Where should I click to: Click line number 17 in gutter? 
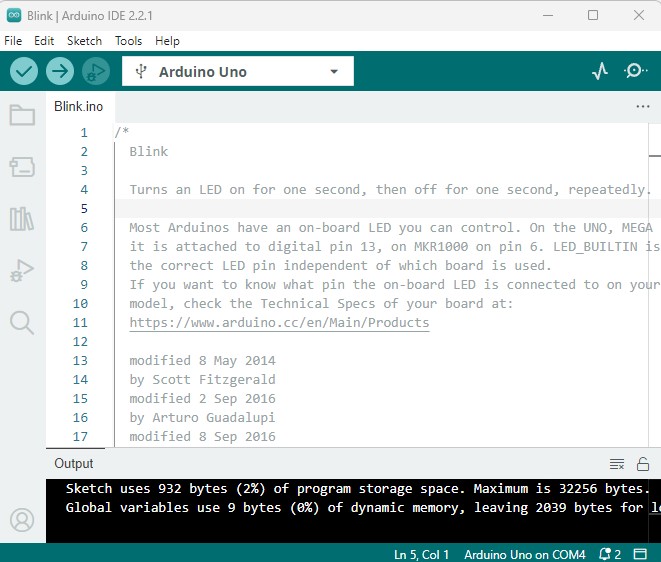(80, 436)
